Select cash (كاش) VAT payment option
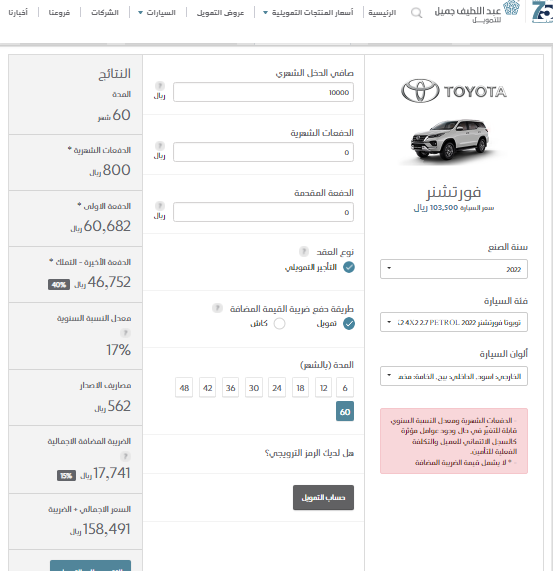Image resolution: width=553 pixels, height=571 pixels. tap(279, 323)
